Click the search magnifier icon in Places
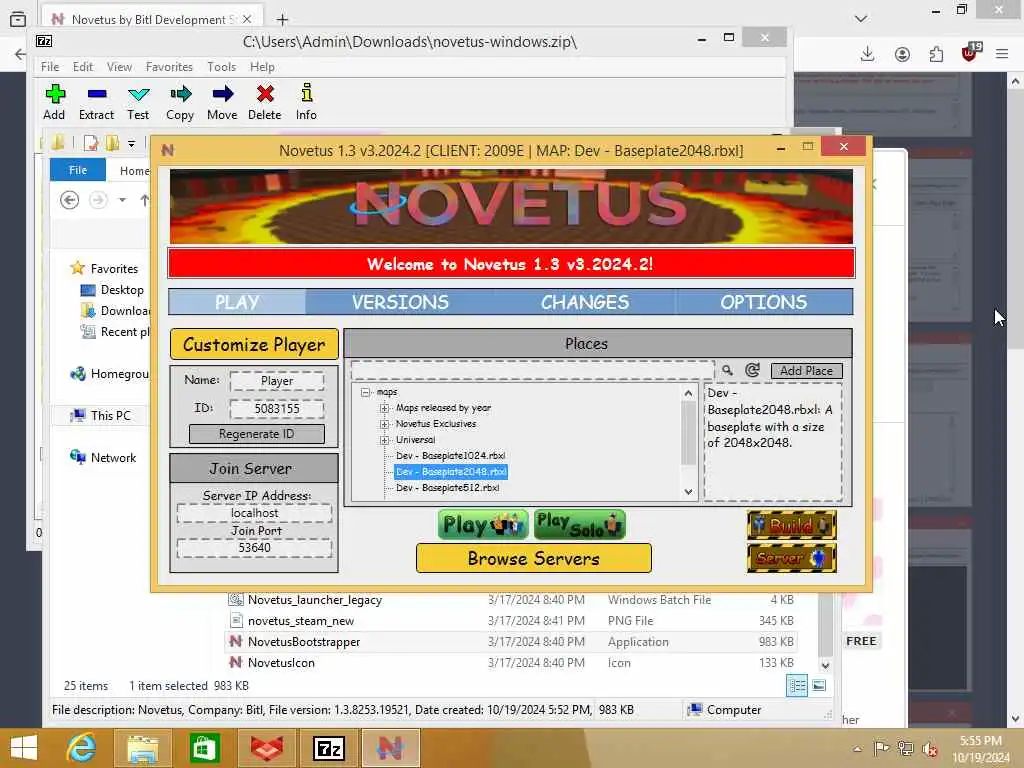The image size is (1024, 768). tap(727, 370)
